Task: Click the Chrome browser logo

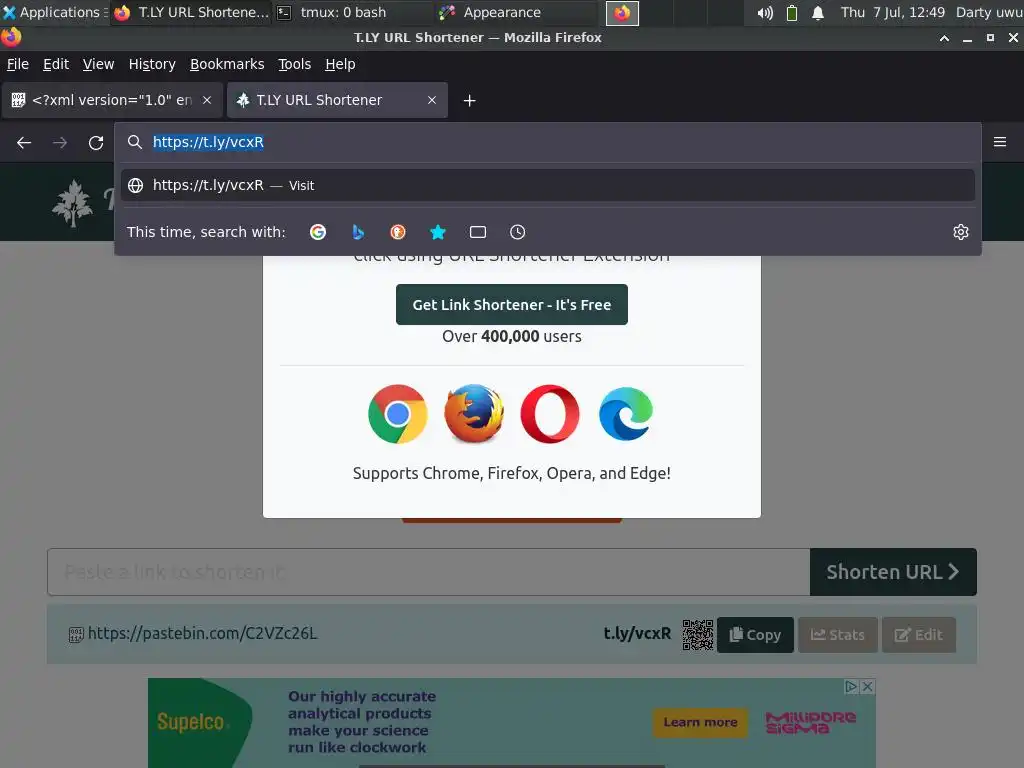Action: 398,414
